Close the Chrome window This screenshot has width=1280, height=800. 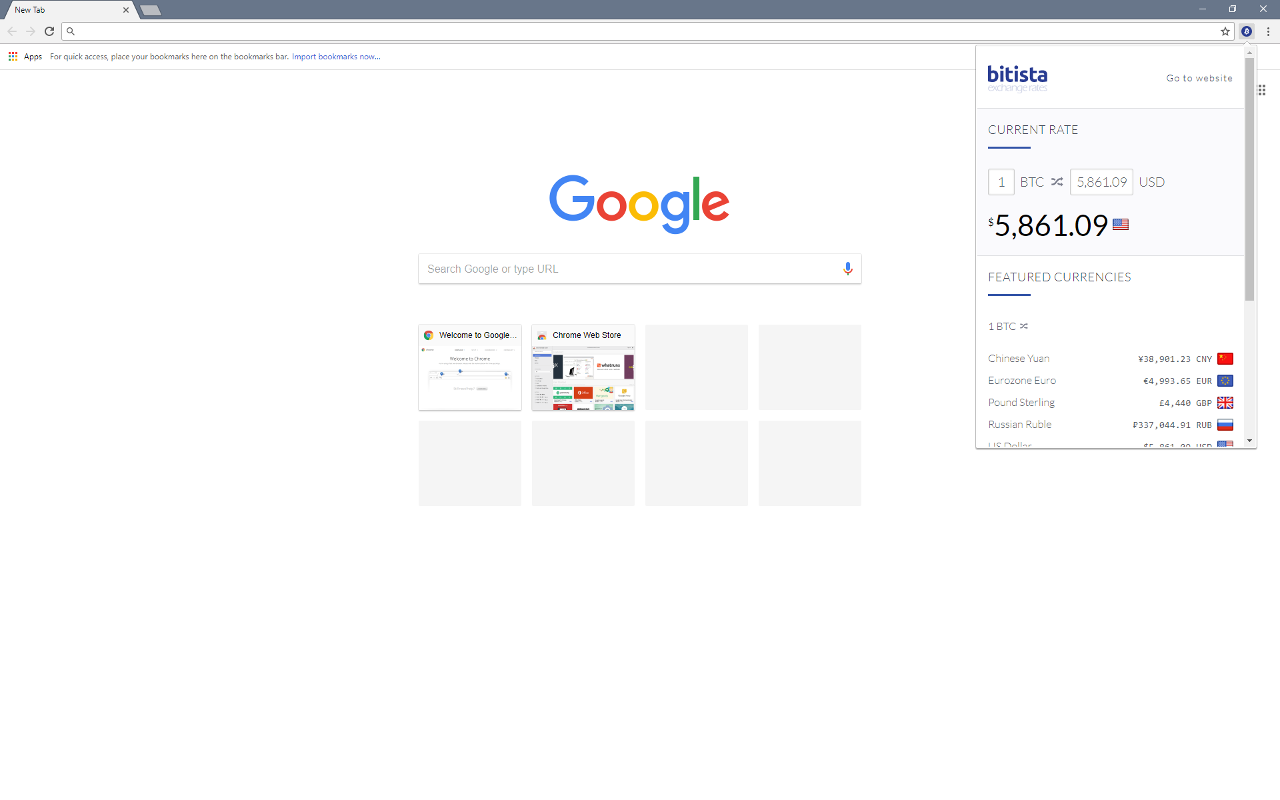[x=1263, y=9]
